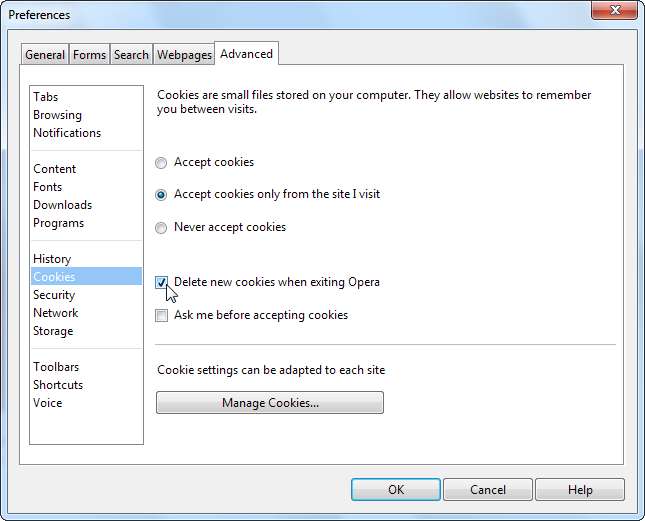The image size is (645, 521).
Task: Go to the Search tab
Action: coord(131,55)
